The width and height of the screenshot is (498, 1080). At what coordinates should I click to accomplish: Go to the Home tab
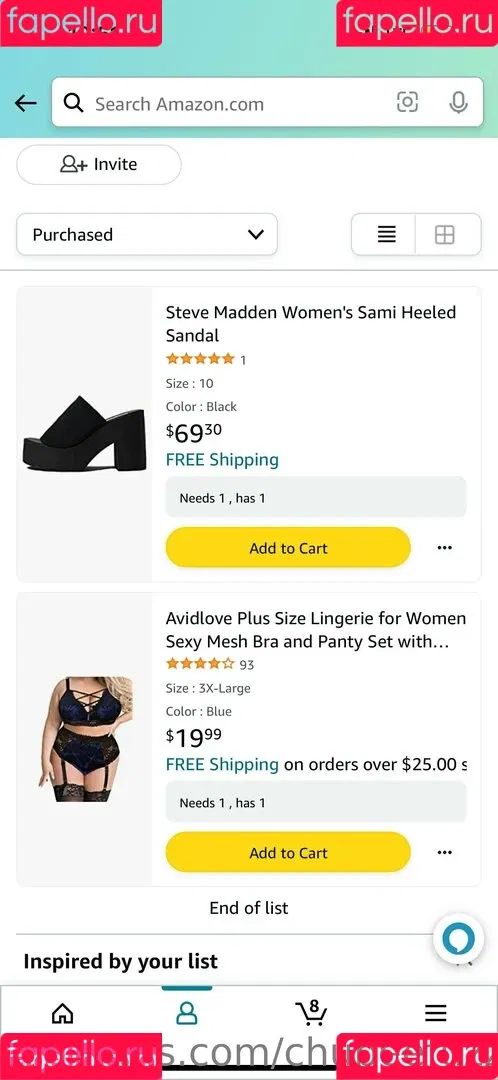62,1012
